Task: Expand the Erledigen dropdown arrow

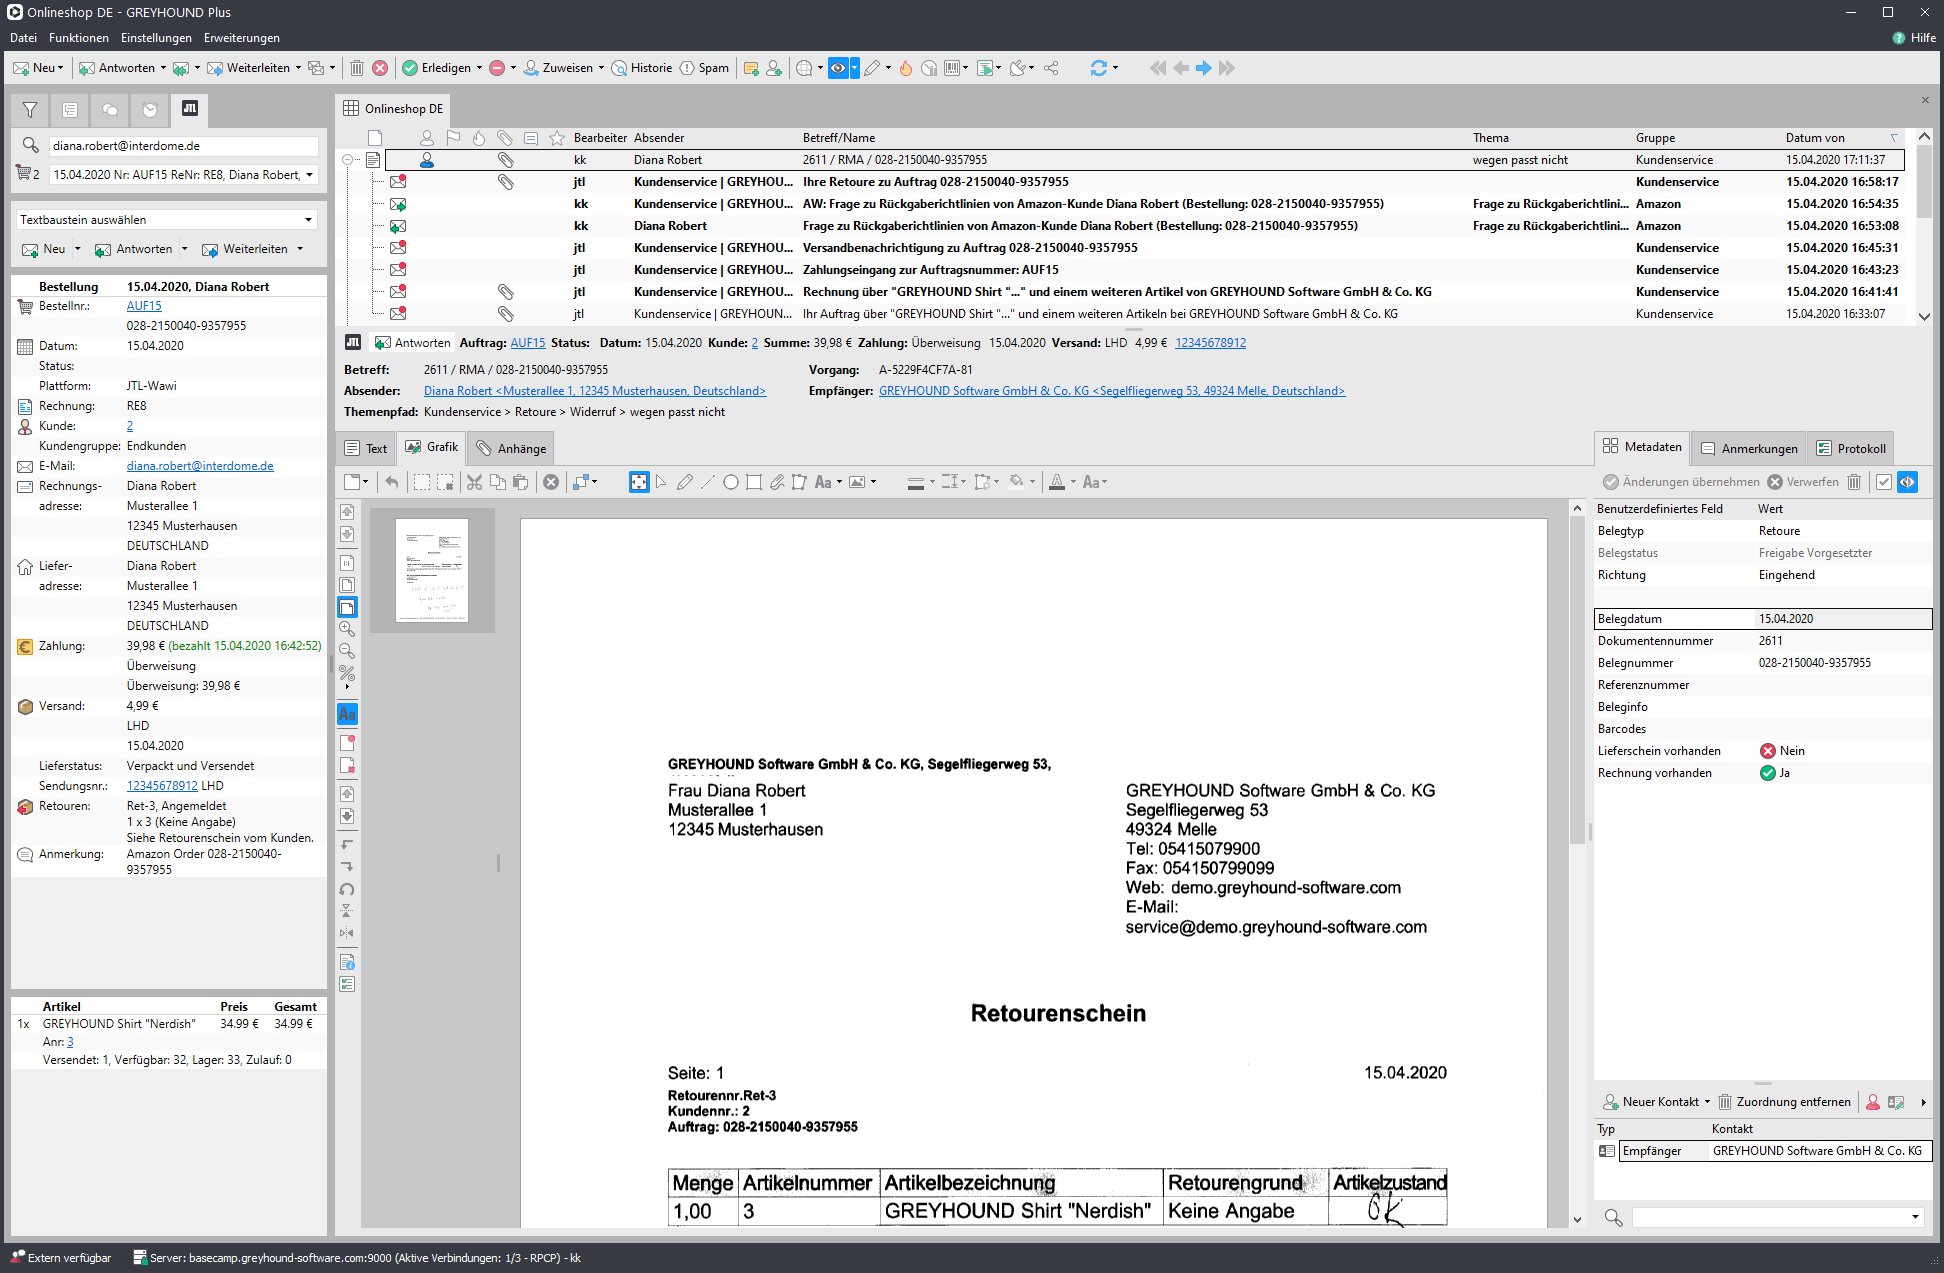Action: (x=479, y=68)
